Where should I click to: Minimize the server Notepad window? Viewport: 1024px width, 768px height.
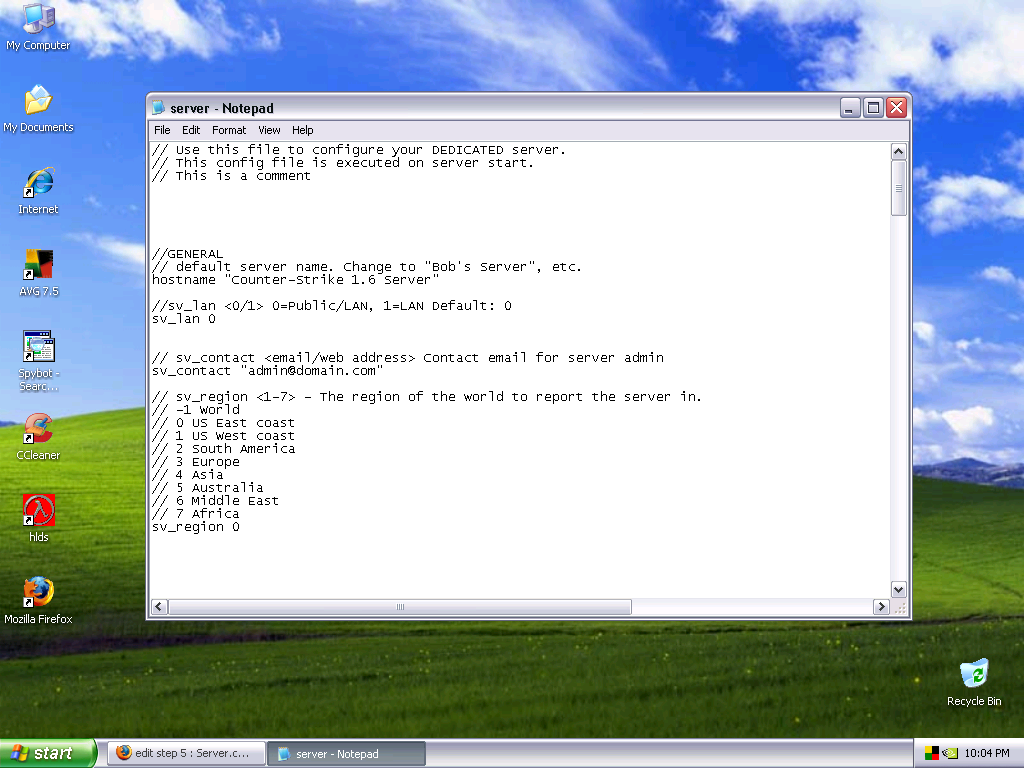pos(850,108)
